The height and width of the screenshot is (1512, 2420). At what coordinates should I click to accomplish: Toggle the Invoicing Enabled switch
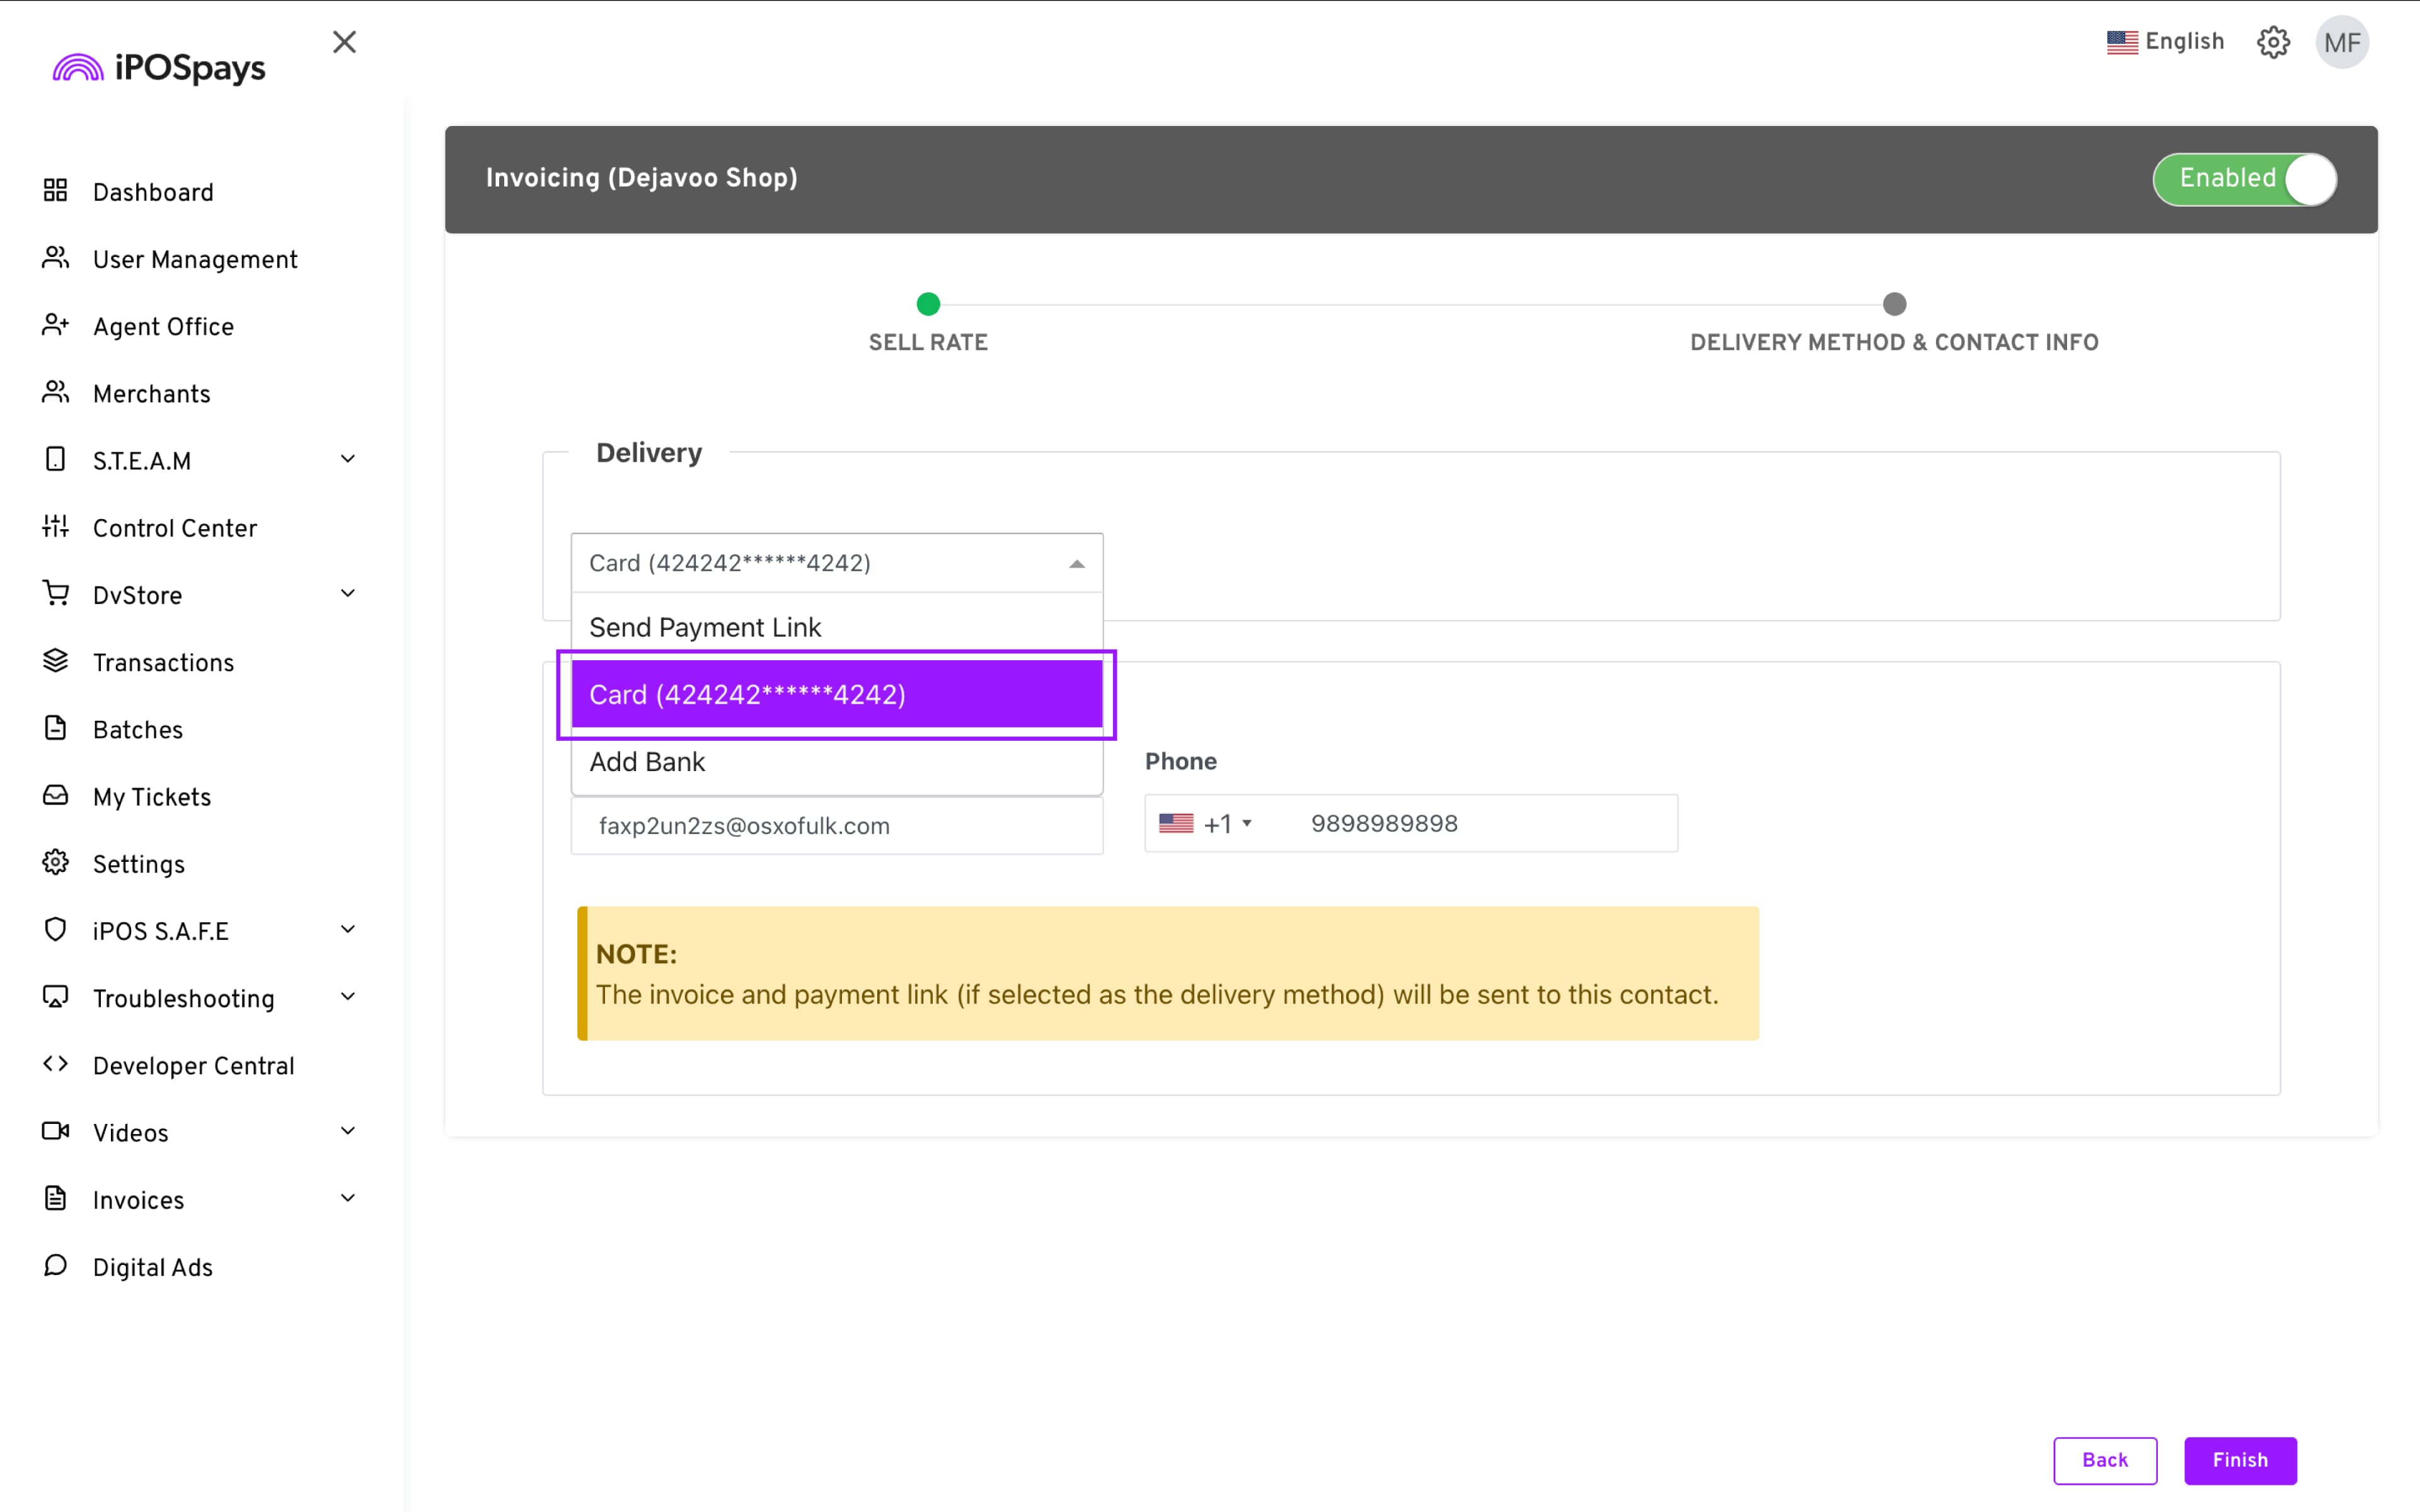tap(2244, 179)
